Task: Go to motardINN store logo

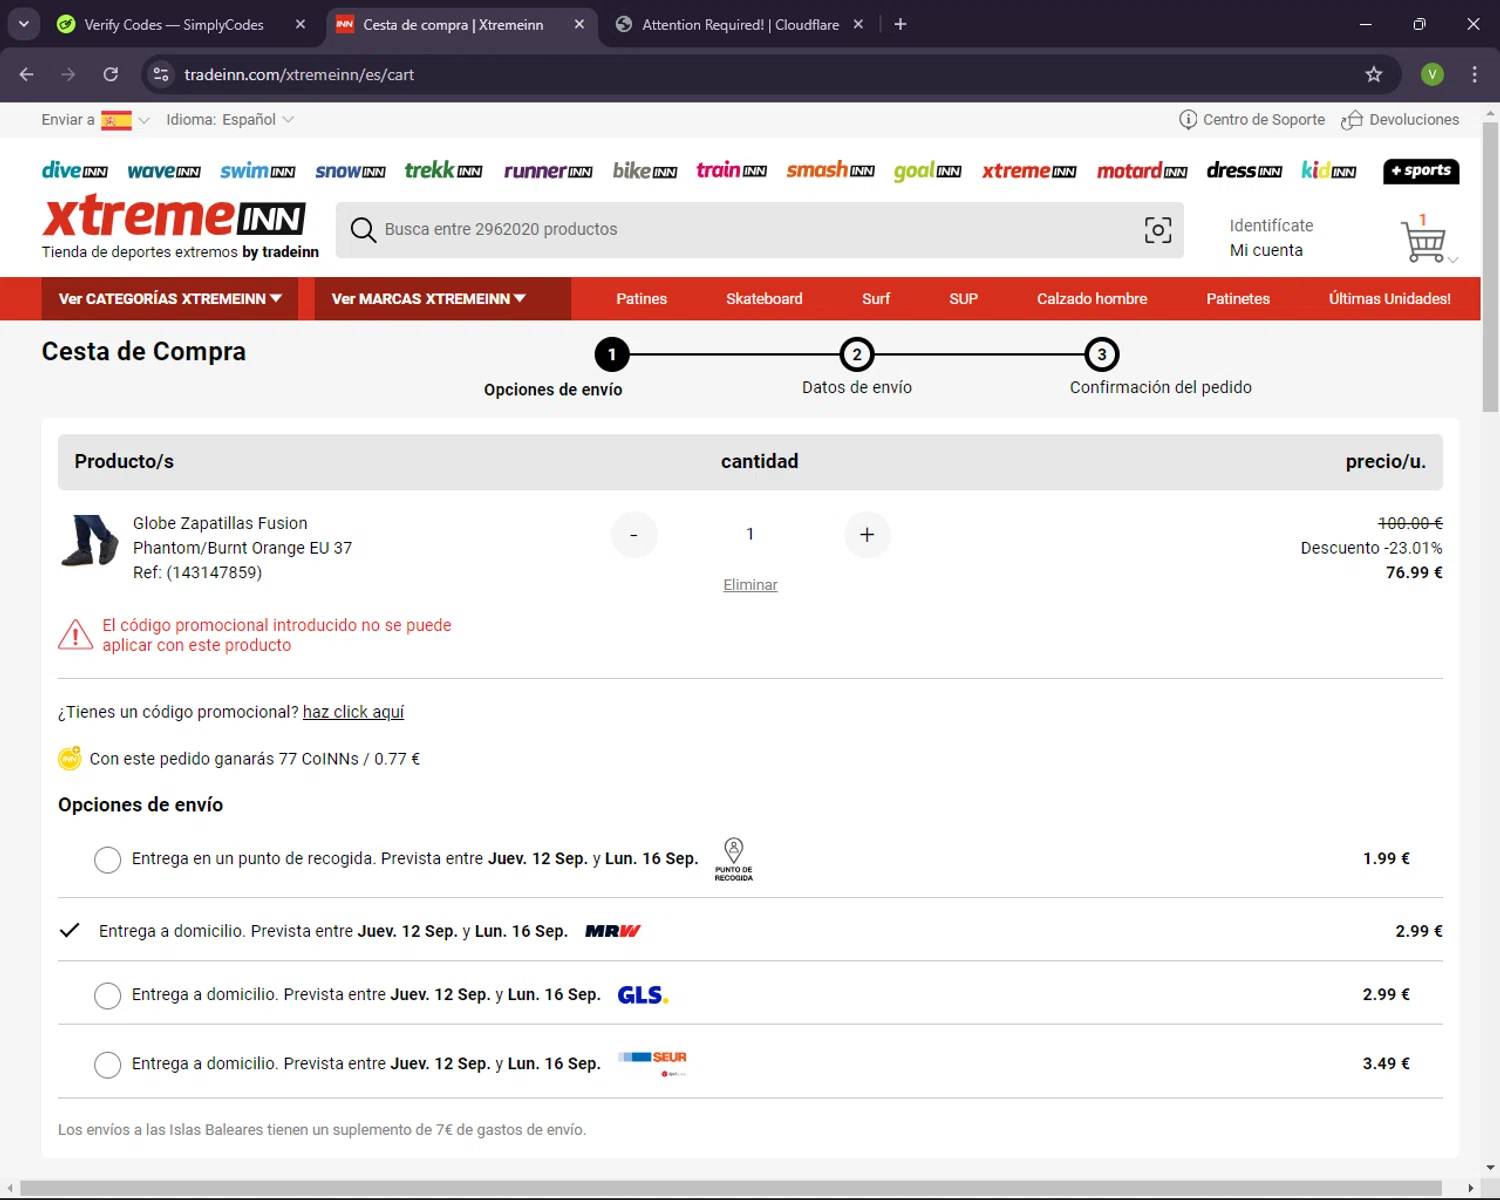Action: (x=1142, y=171)
